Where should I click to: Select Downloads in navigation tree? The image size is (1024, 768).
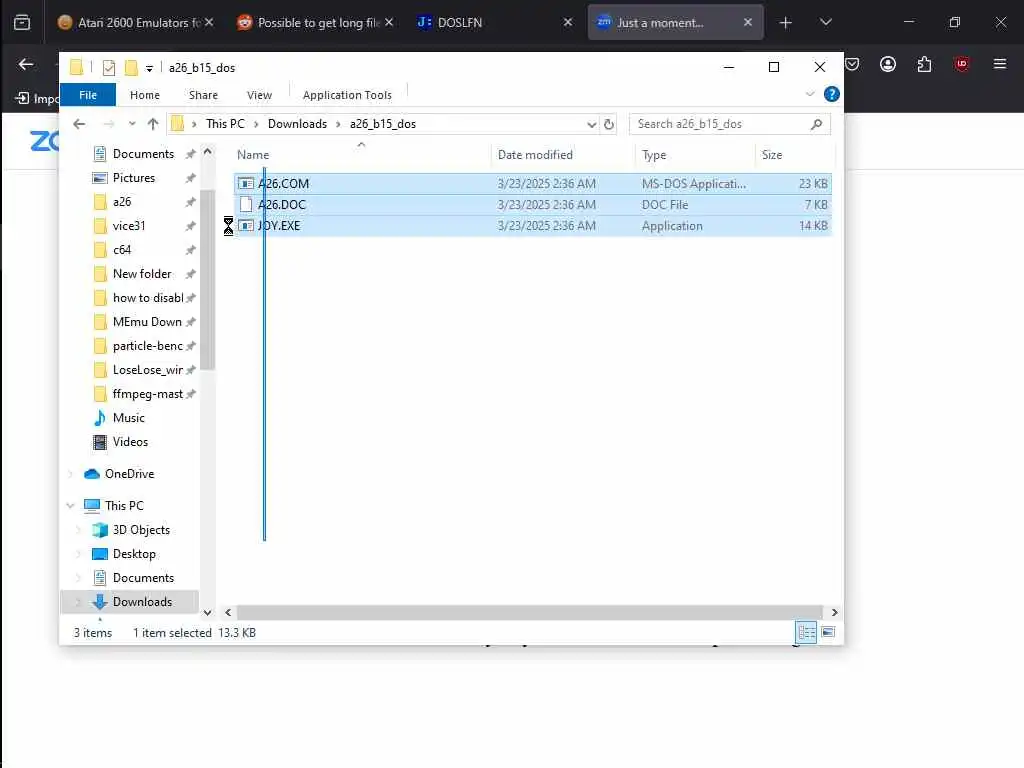click(142, 602)
